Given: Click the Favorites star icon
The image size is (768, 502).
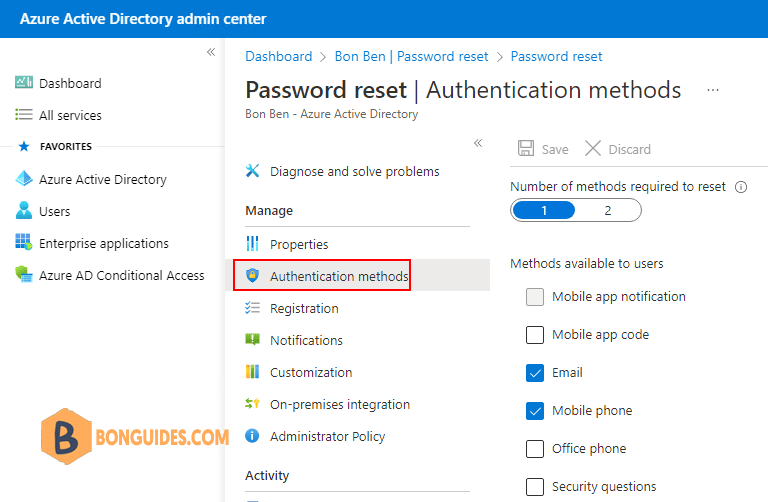Looking at the screenshot, I should click(24, 146).
